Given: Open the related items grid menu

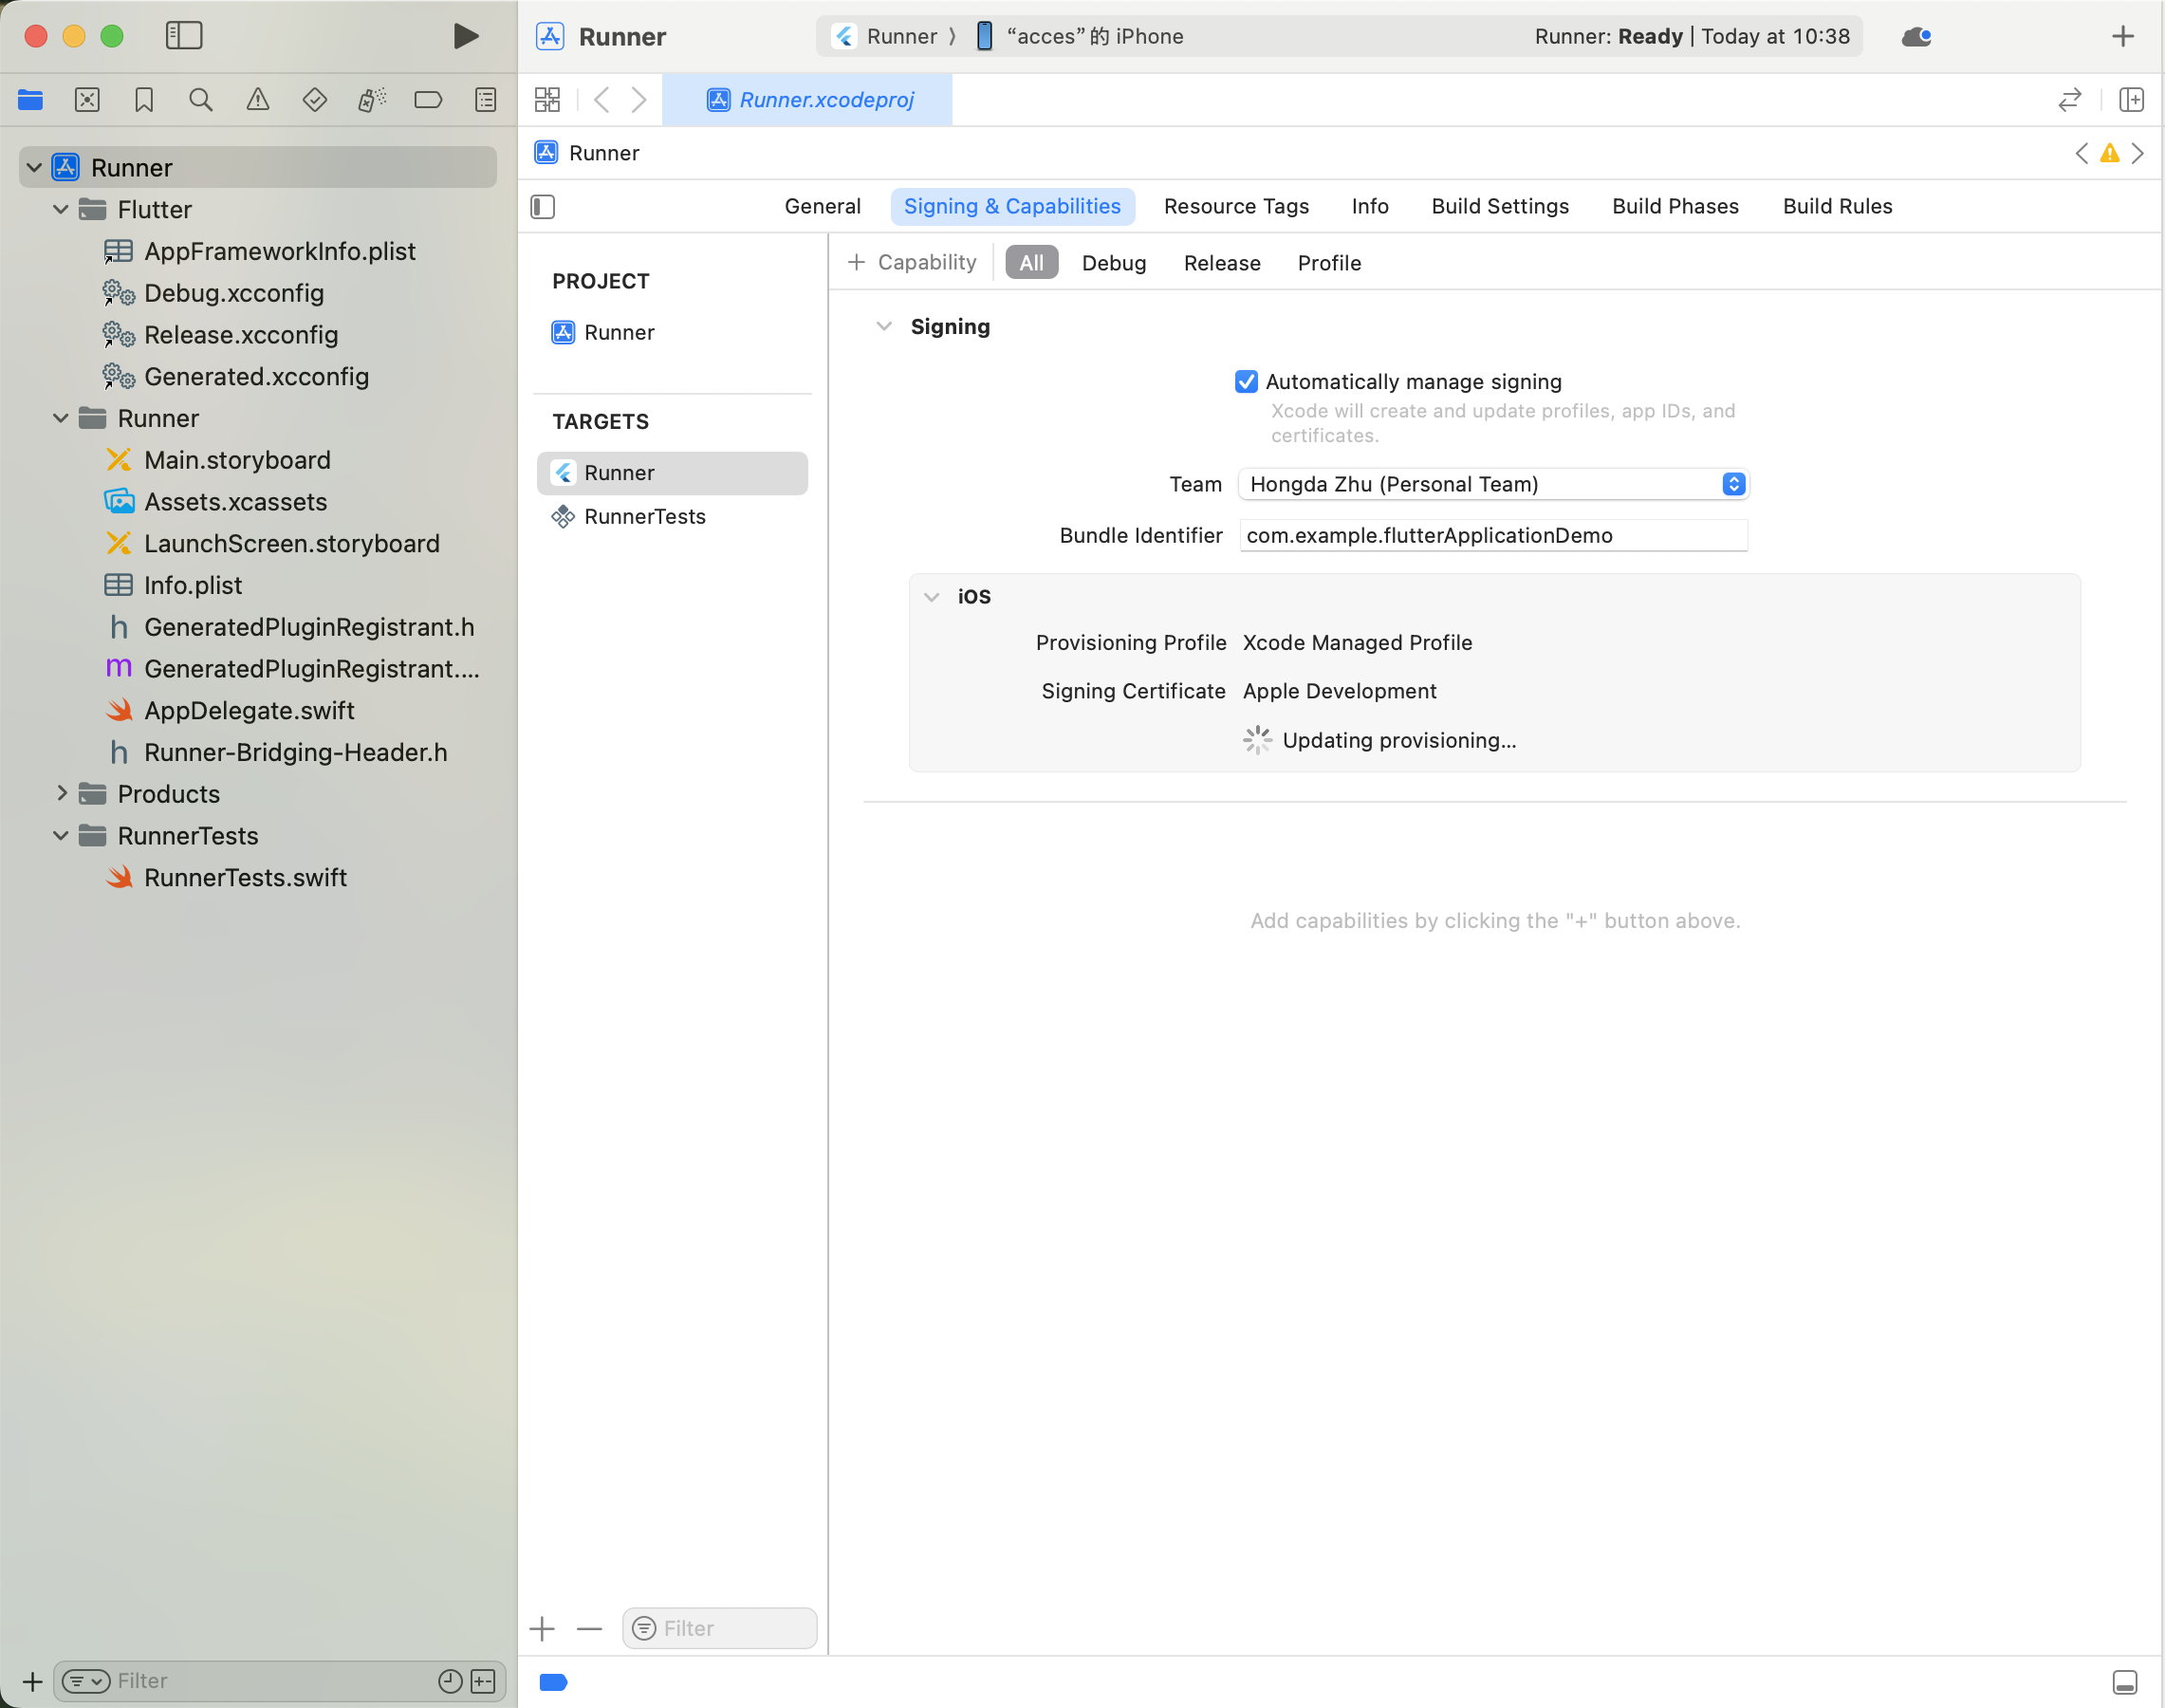Looking at the screenshot, I should coord(547,100).
